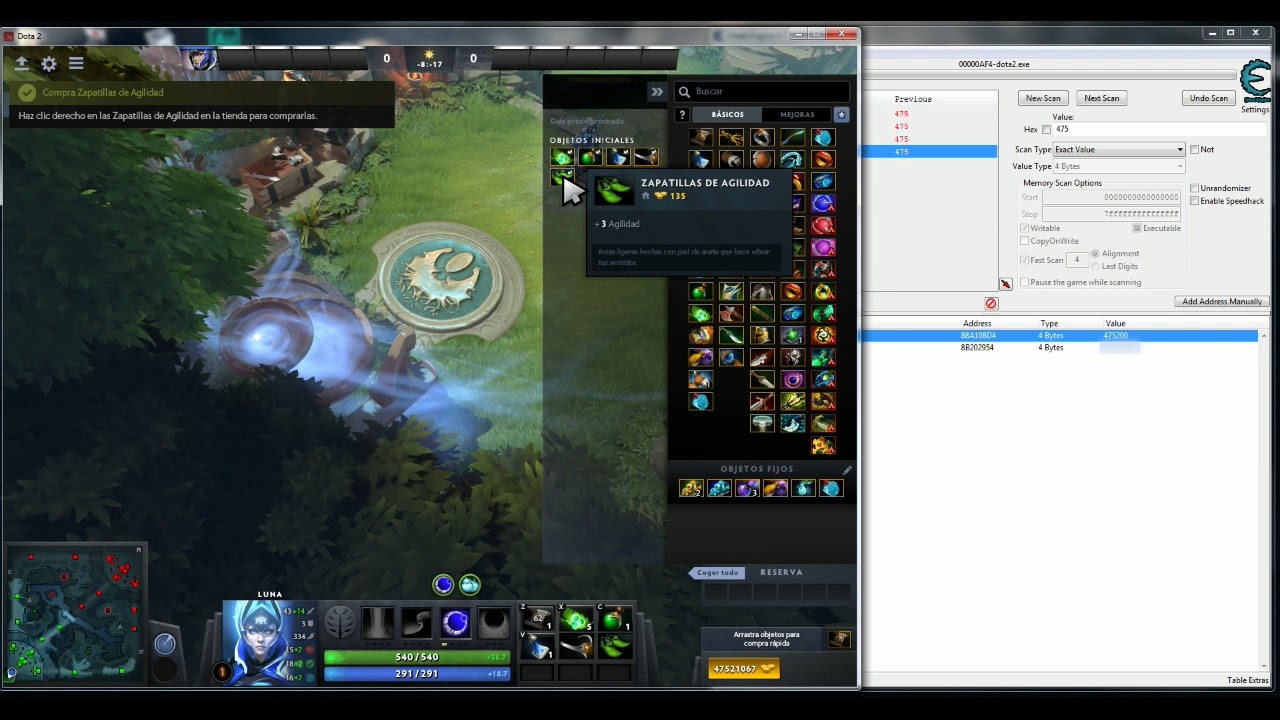Image resolution: width=1280 pixels, height=720 pixels.
Task: Check Pause the game while scanning
Action: [x=1024, y=282]
